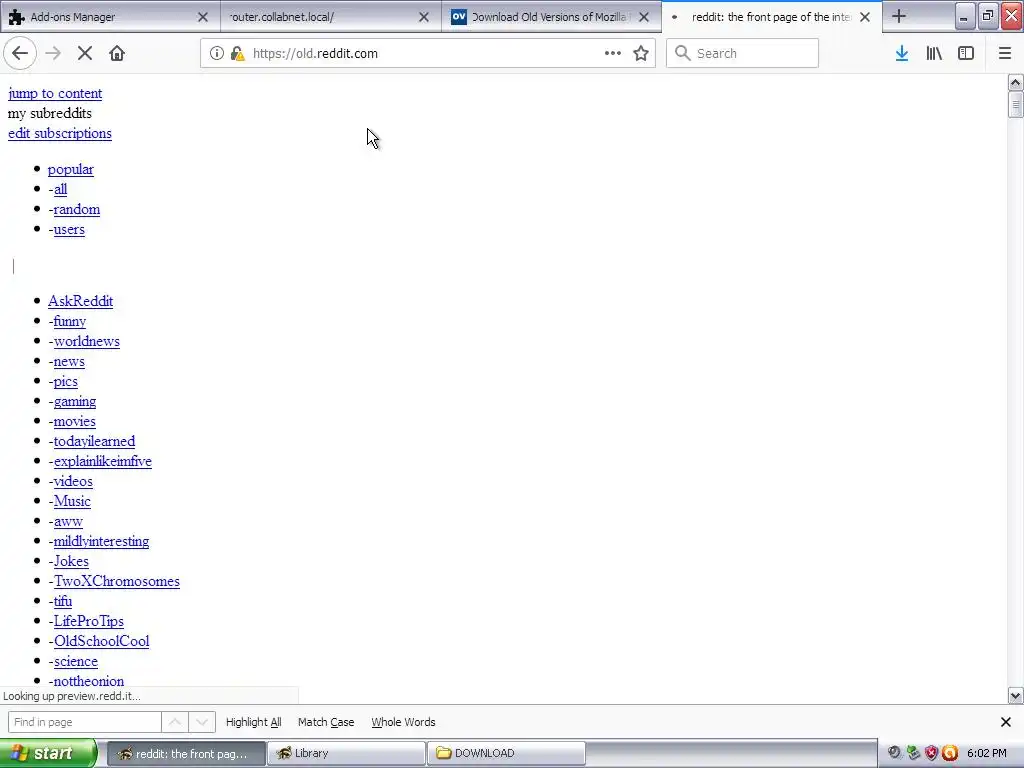Follow the jump to content link
This screenshot has height=768, width=1024.
coord(55,93)
